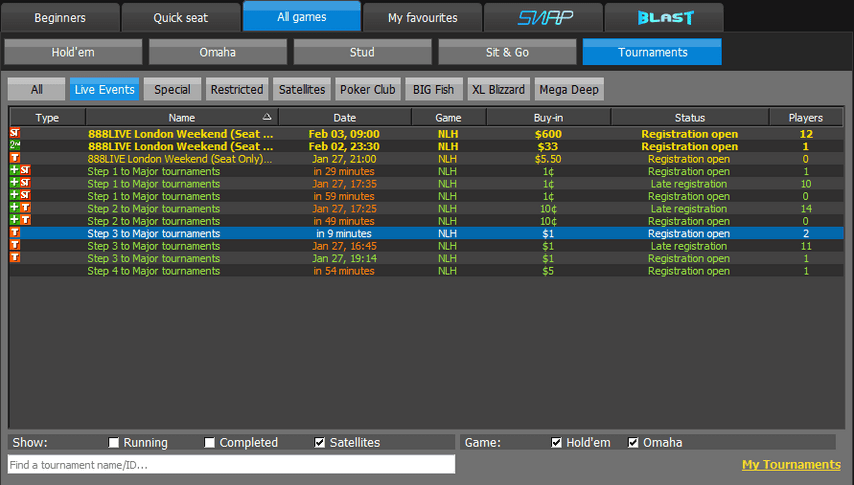Click the orange T icon on the $5.50 row
Viewport: 854px width, 485px height.
(x=15, y=158)
